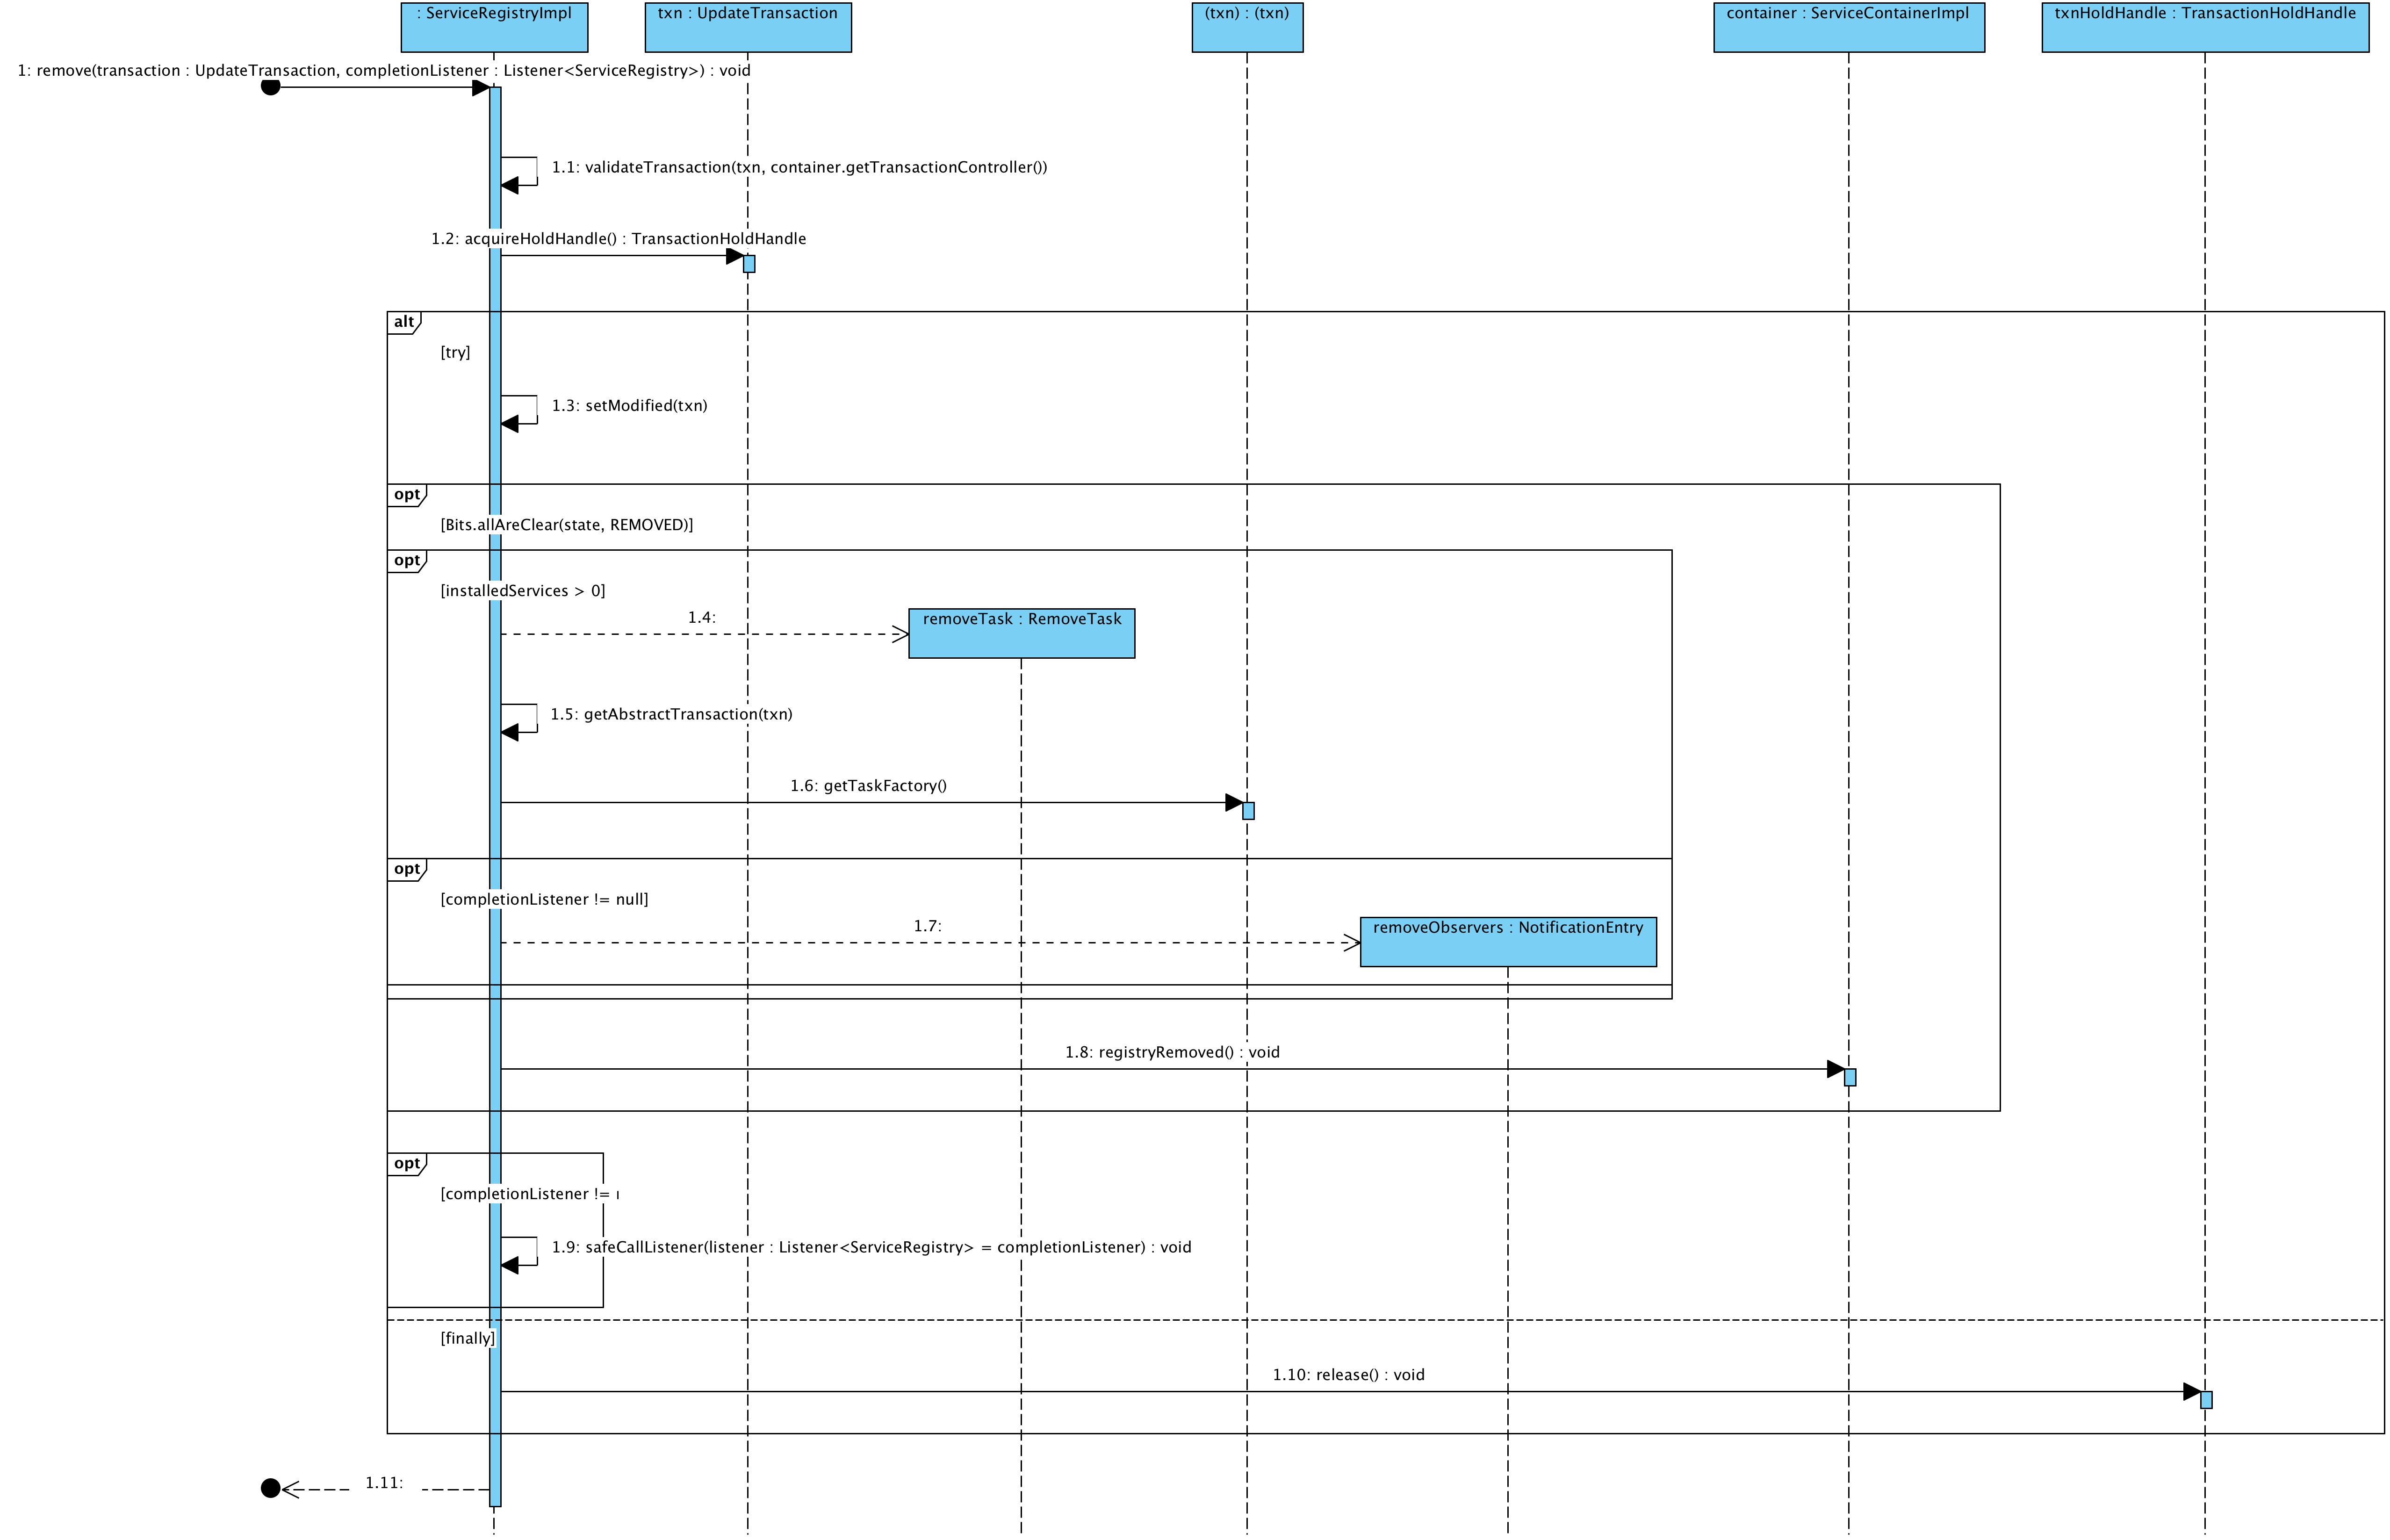Click the opt tag above Bits.allAreClear guard
Viewport: 2390px width, 1540px height.
pyautogui.click(x=407, y=495)
